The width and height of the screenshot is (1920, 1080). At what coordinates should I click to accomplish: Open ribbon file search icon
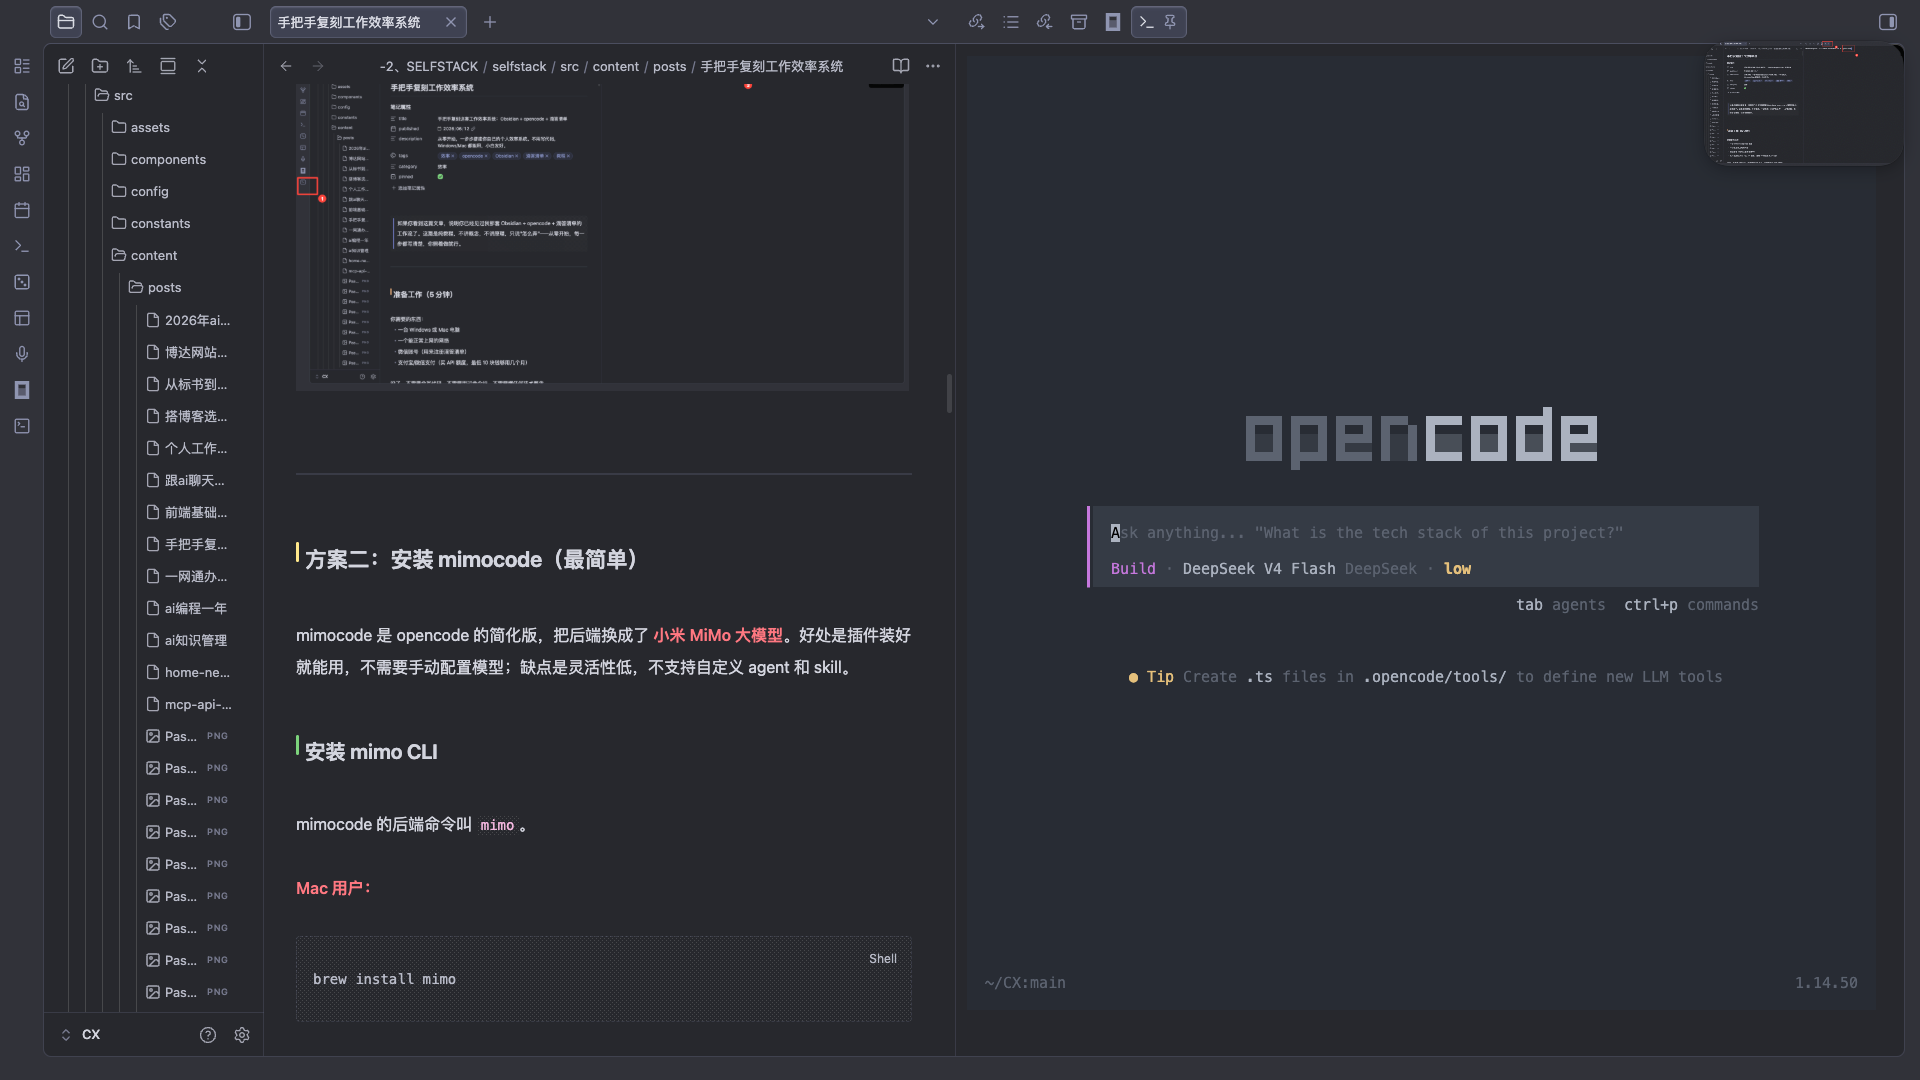pos(22,102)
